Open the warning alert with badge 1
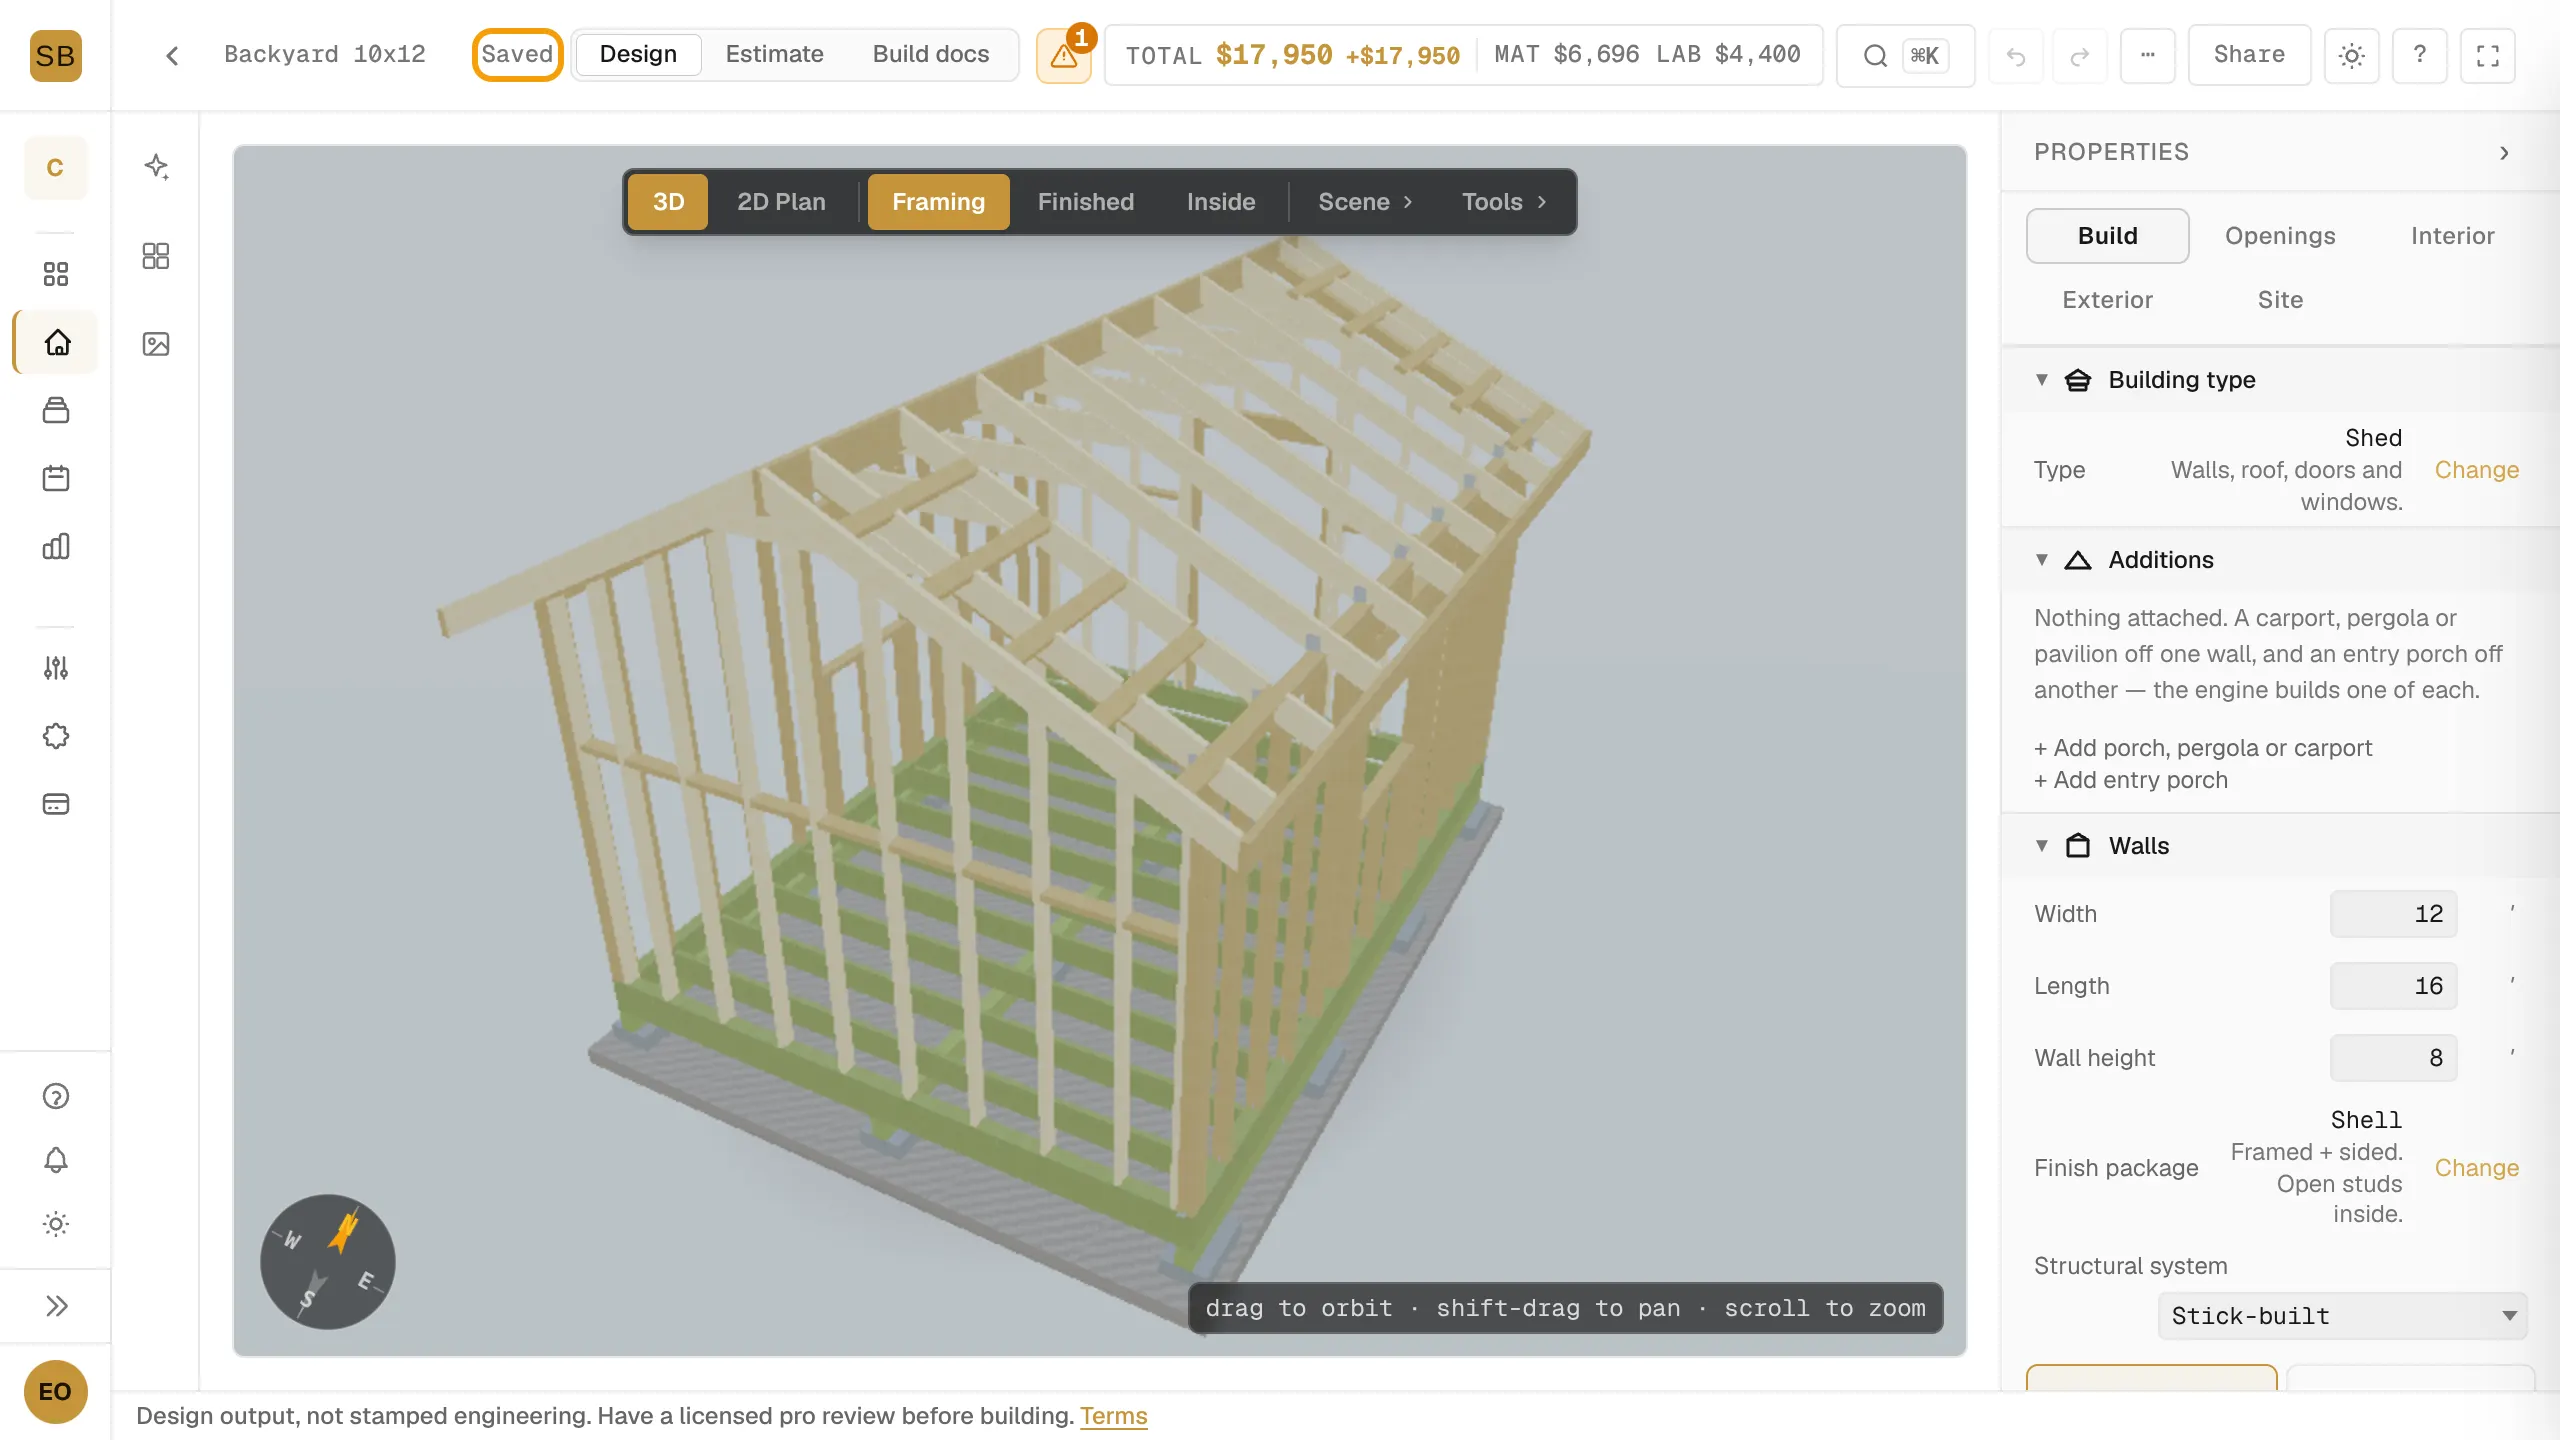The width and height of the screenshot is (2560, 1440). pyautogui.click(x=1064, y=55)
